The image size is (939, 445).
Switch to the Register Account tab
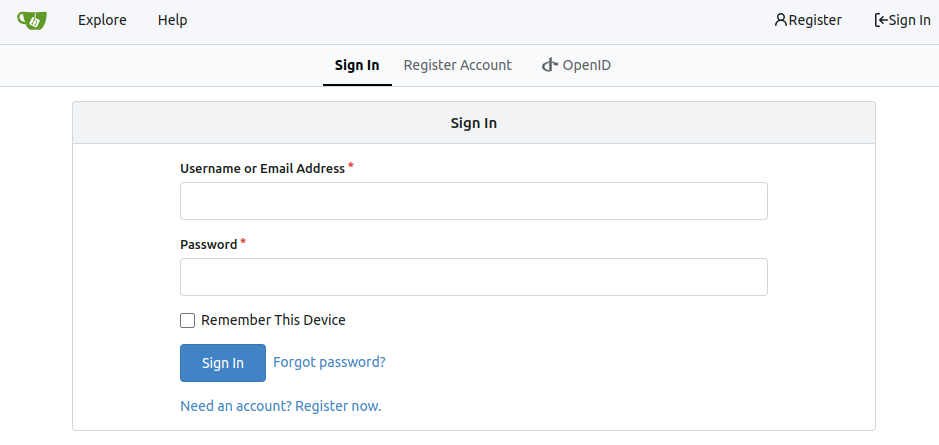[x=457, y=65]
